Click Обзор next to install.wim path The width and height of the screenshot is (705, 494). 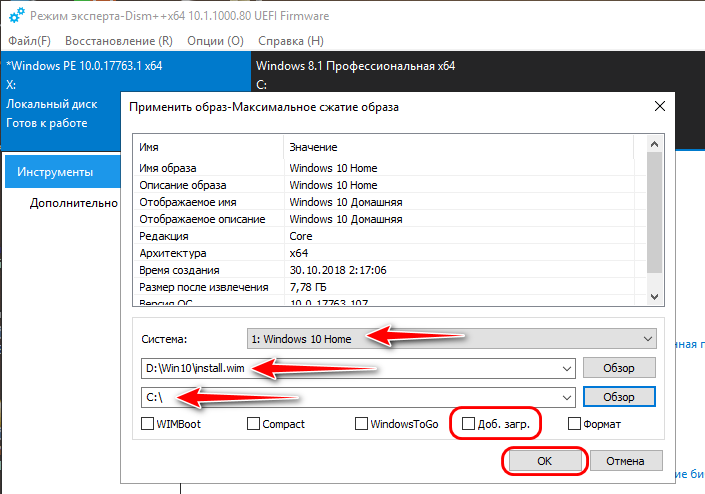[x=619, y=368]
